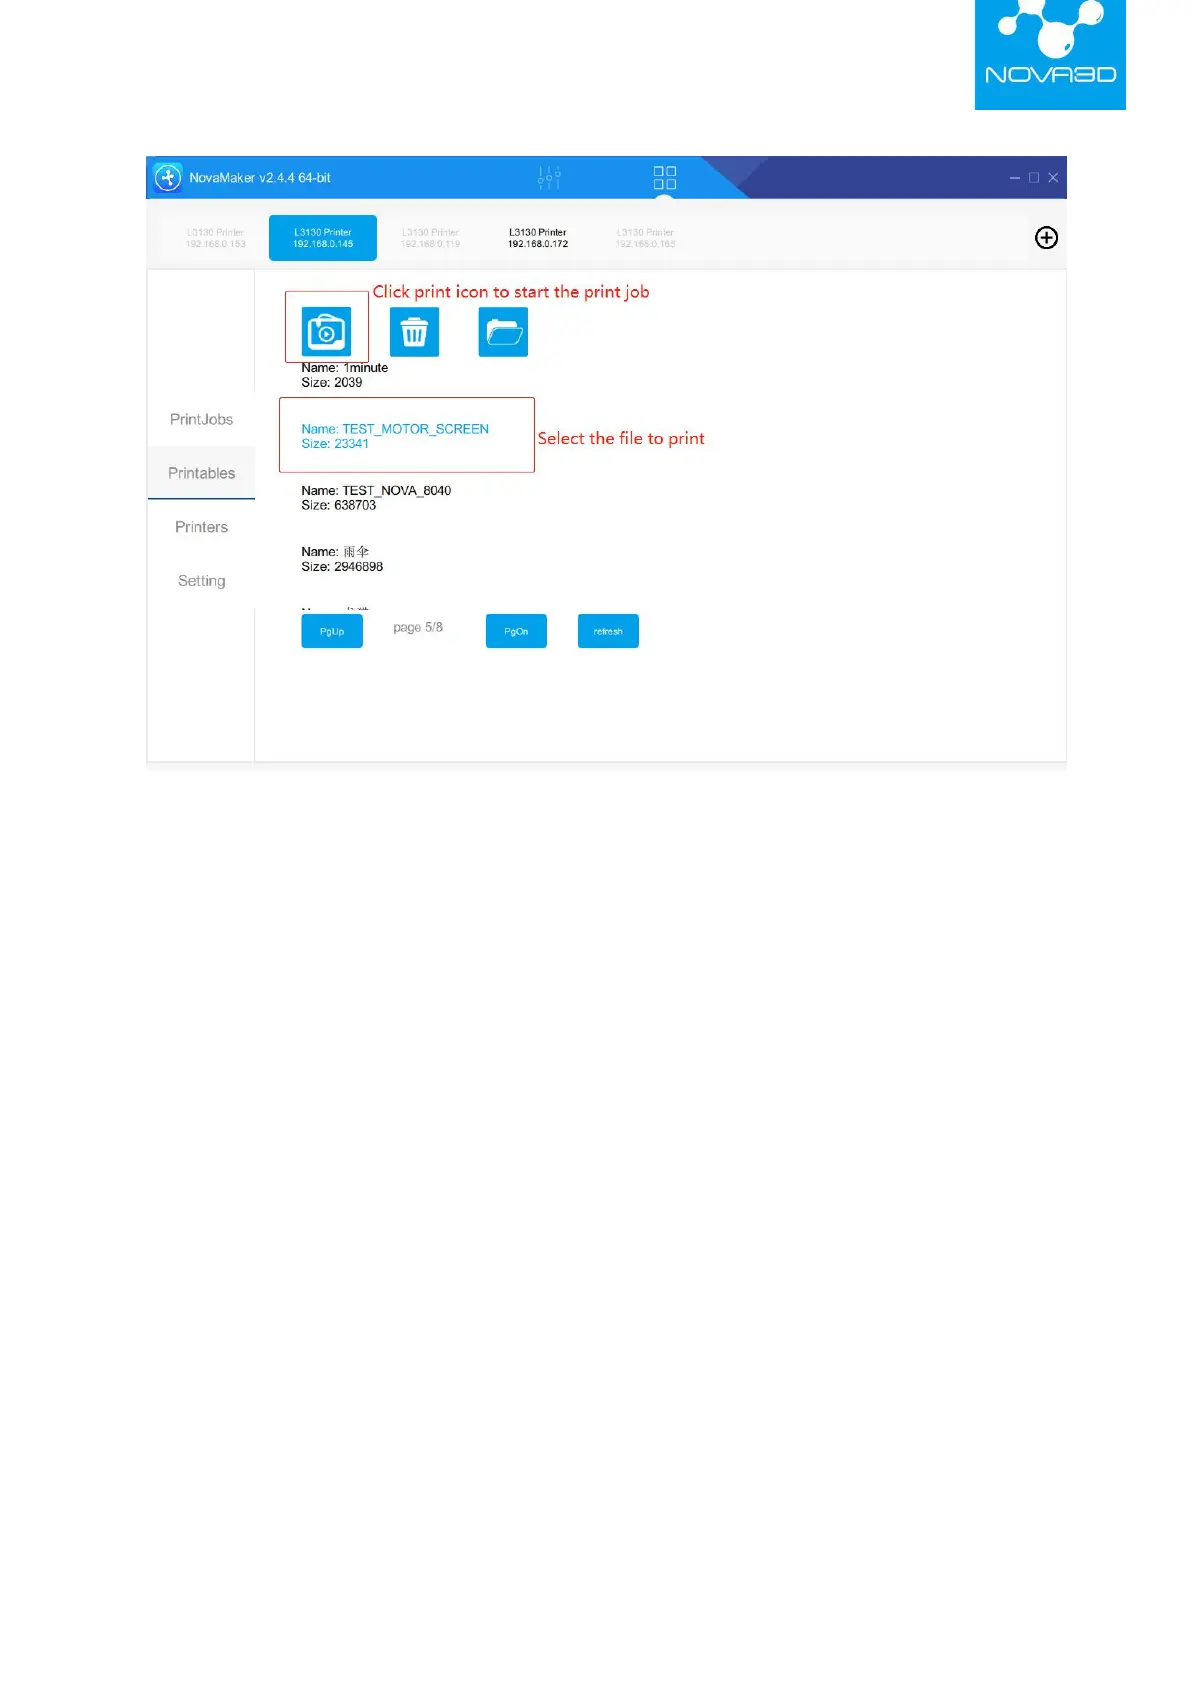The height and width of the screenshot is (1684, 1191).
Task: Open the Setting sidebar section
Action: [201, 581]
